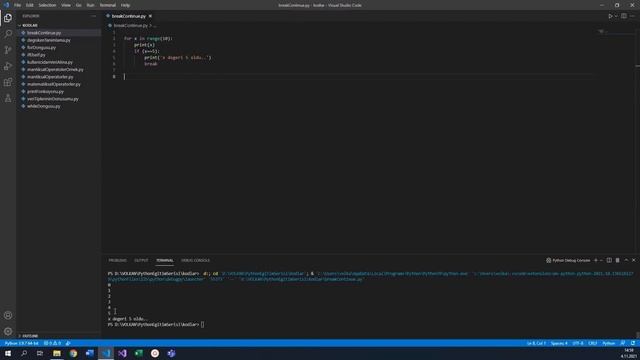
Task: Open the Extensions view
Action: [x=8, y=82]
